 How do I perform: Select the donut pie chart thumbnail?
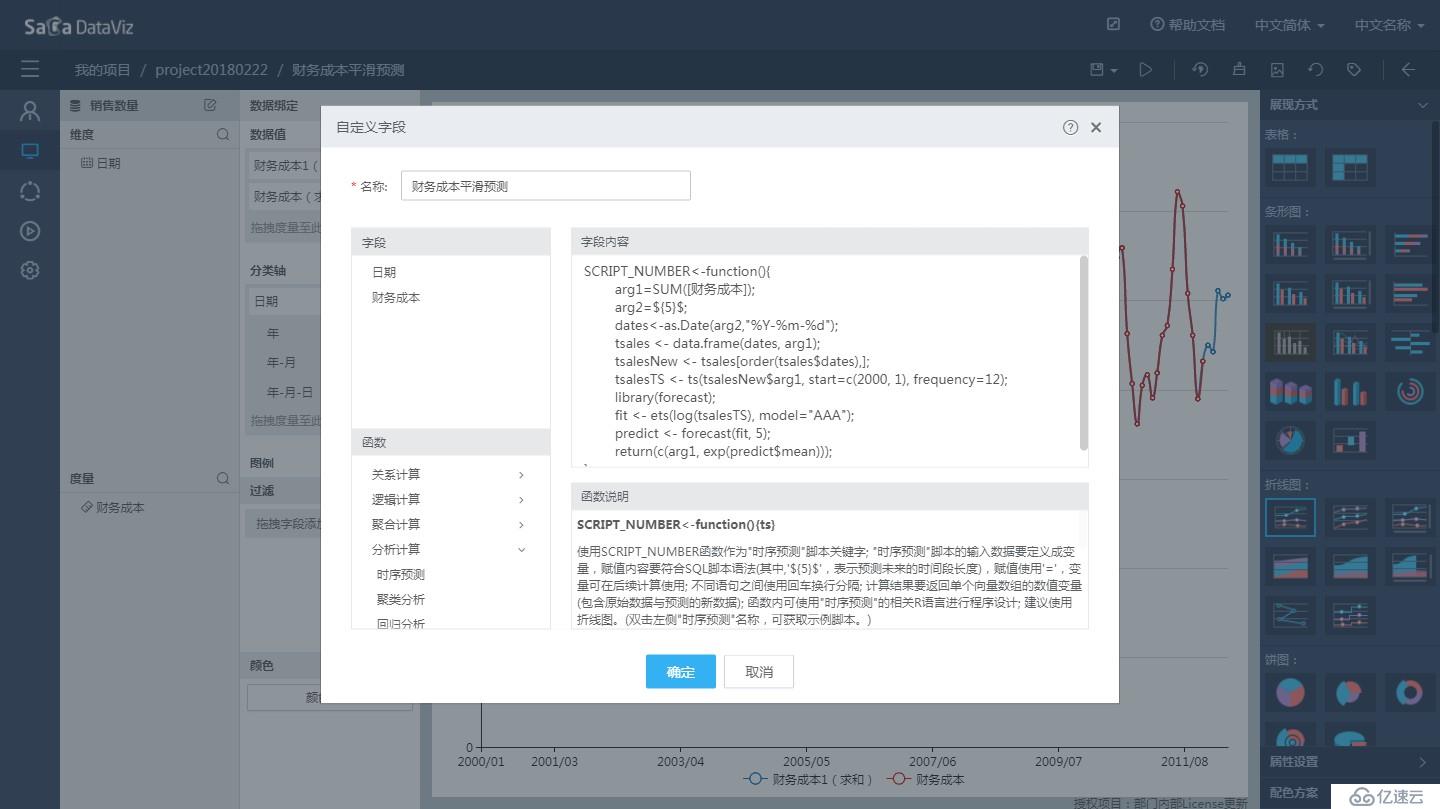point(1410,692)
